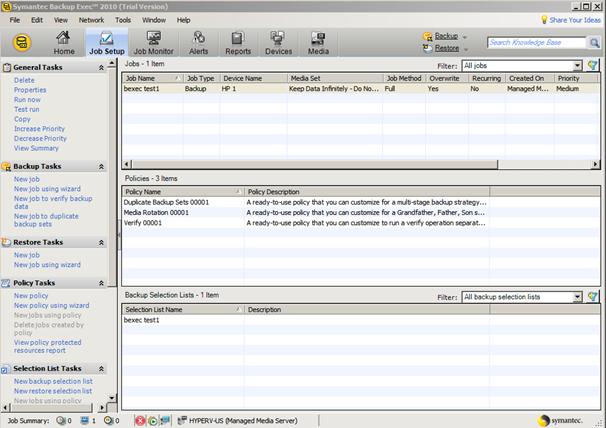Image resolution: width=606 pixels, height=428 pixels.
Task: Sort by the Policy Name column header
Action: [x=183, y=192]
